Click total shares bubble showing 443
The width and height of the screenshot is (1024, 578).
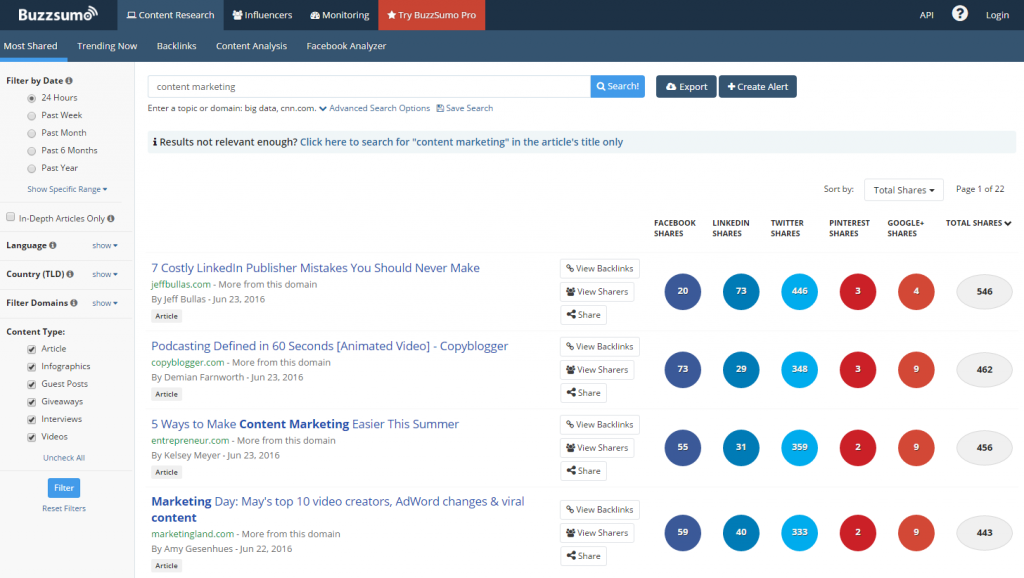tap(984, 532)
